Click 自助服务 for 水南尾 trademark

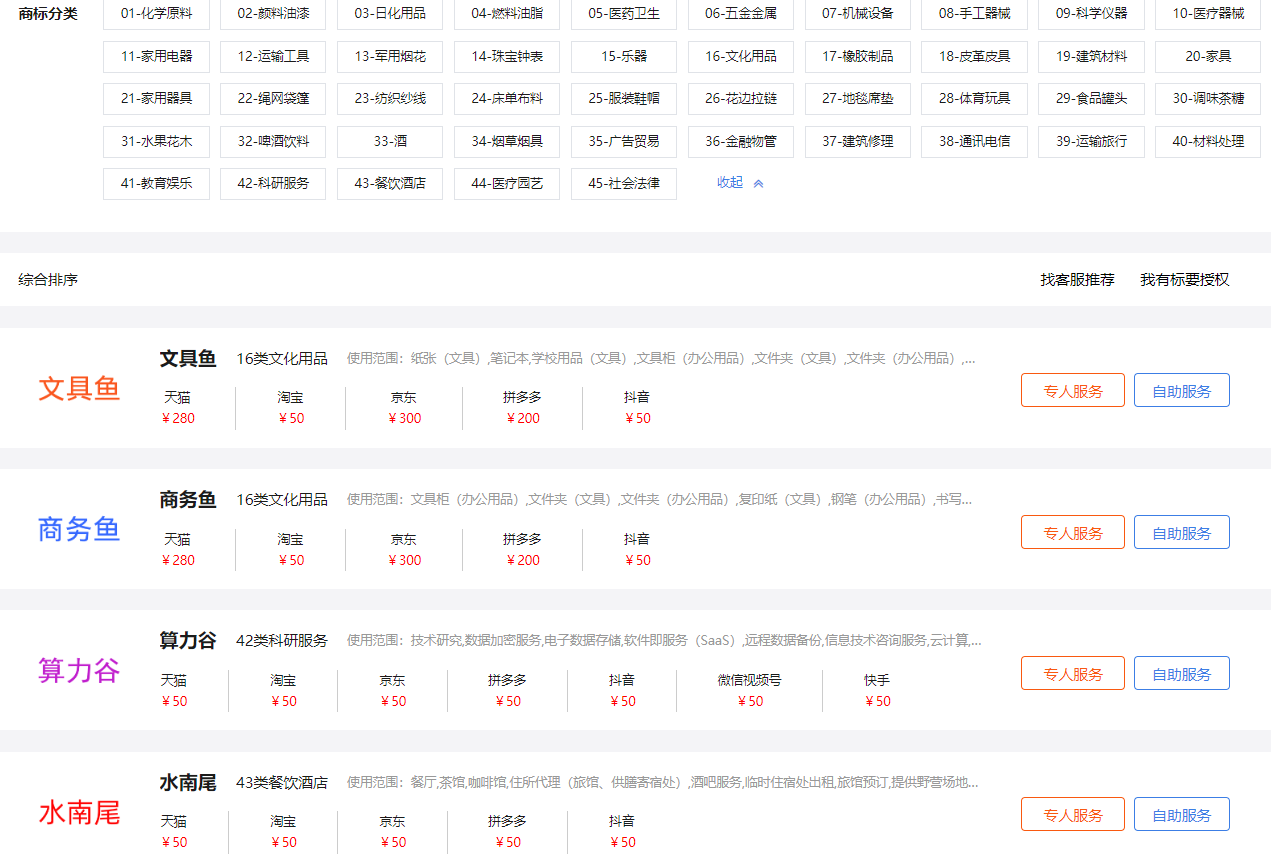coord(1181,815)
